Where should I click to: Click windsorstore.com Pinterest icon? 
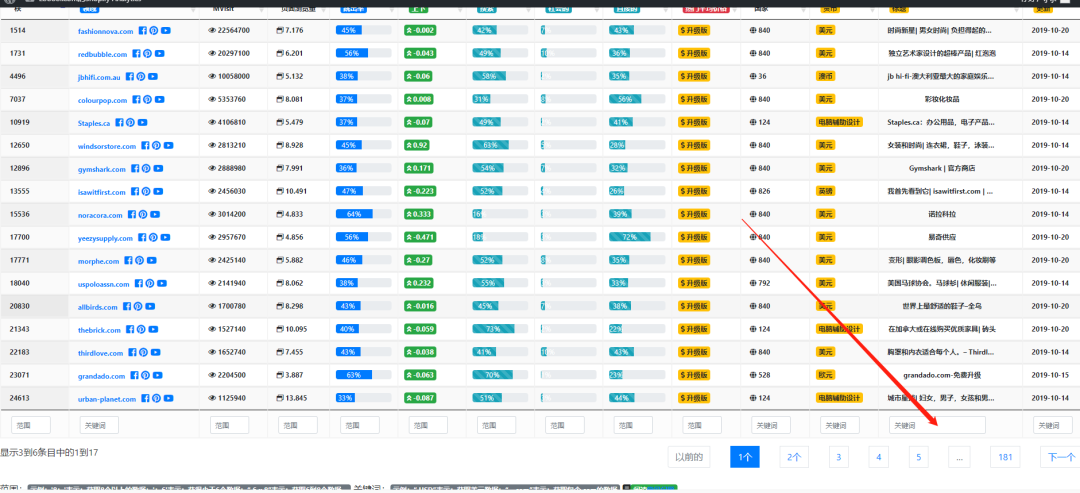click(x=156, y=146)
